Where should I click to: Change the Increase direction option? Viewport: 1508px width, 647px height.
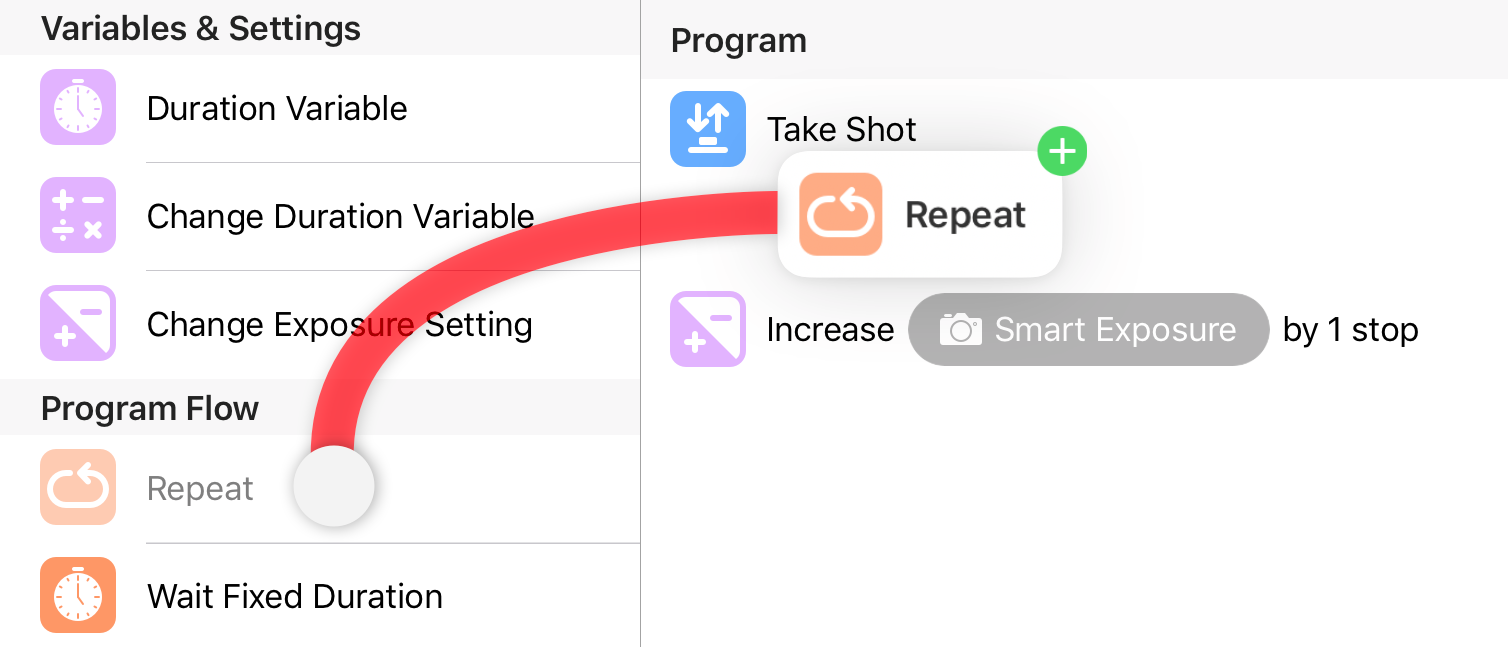(830, 330)
